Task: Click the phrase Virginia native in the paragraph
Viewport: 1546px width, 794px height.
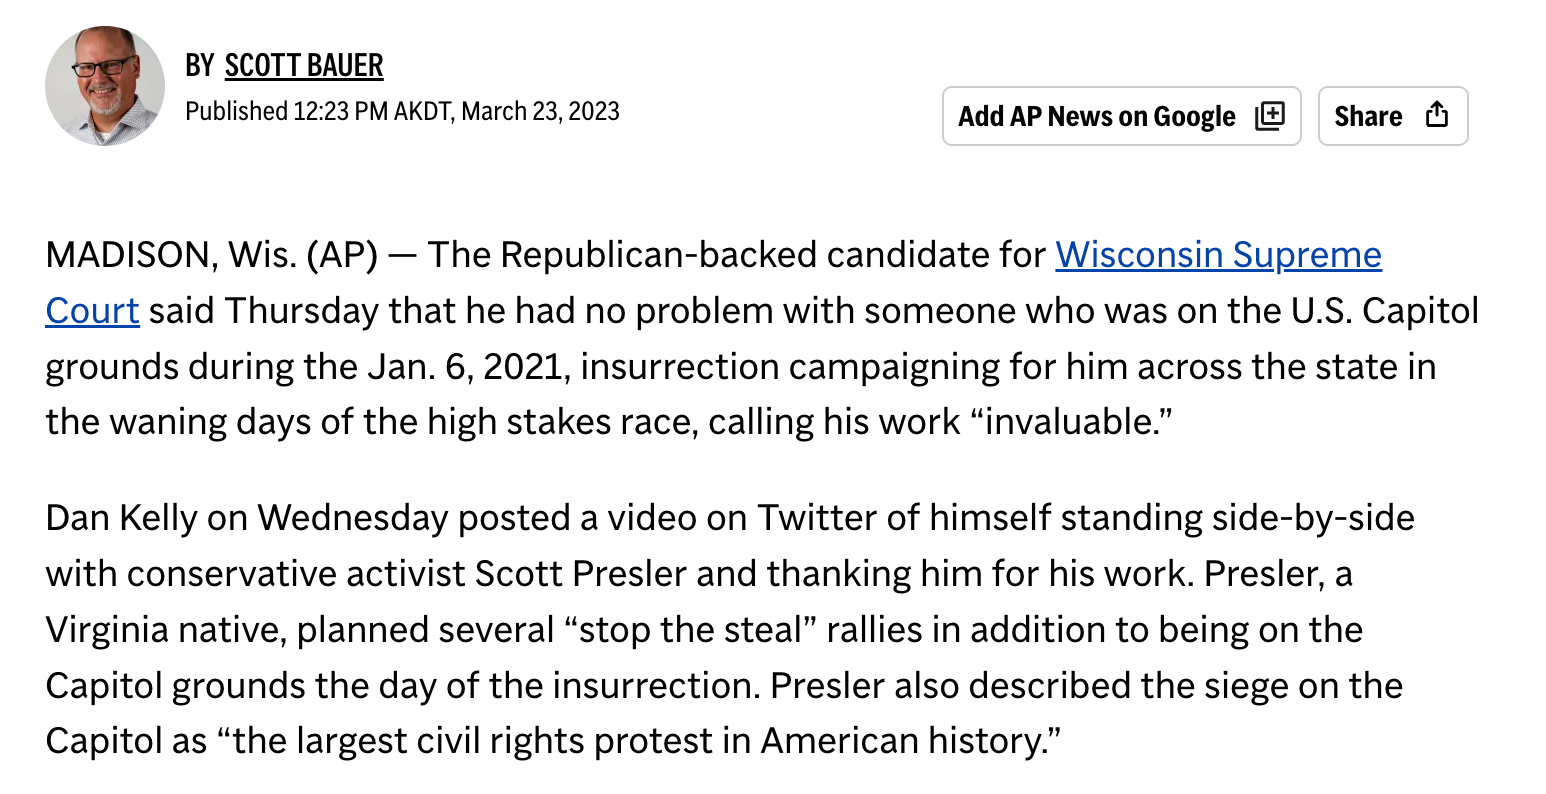Action: [166, 630]
